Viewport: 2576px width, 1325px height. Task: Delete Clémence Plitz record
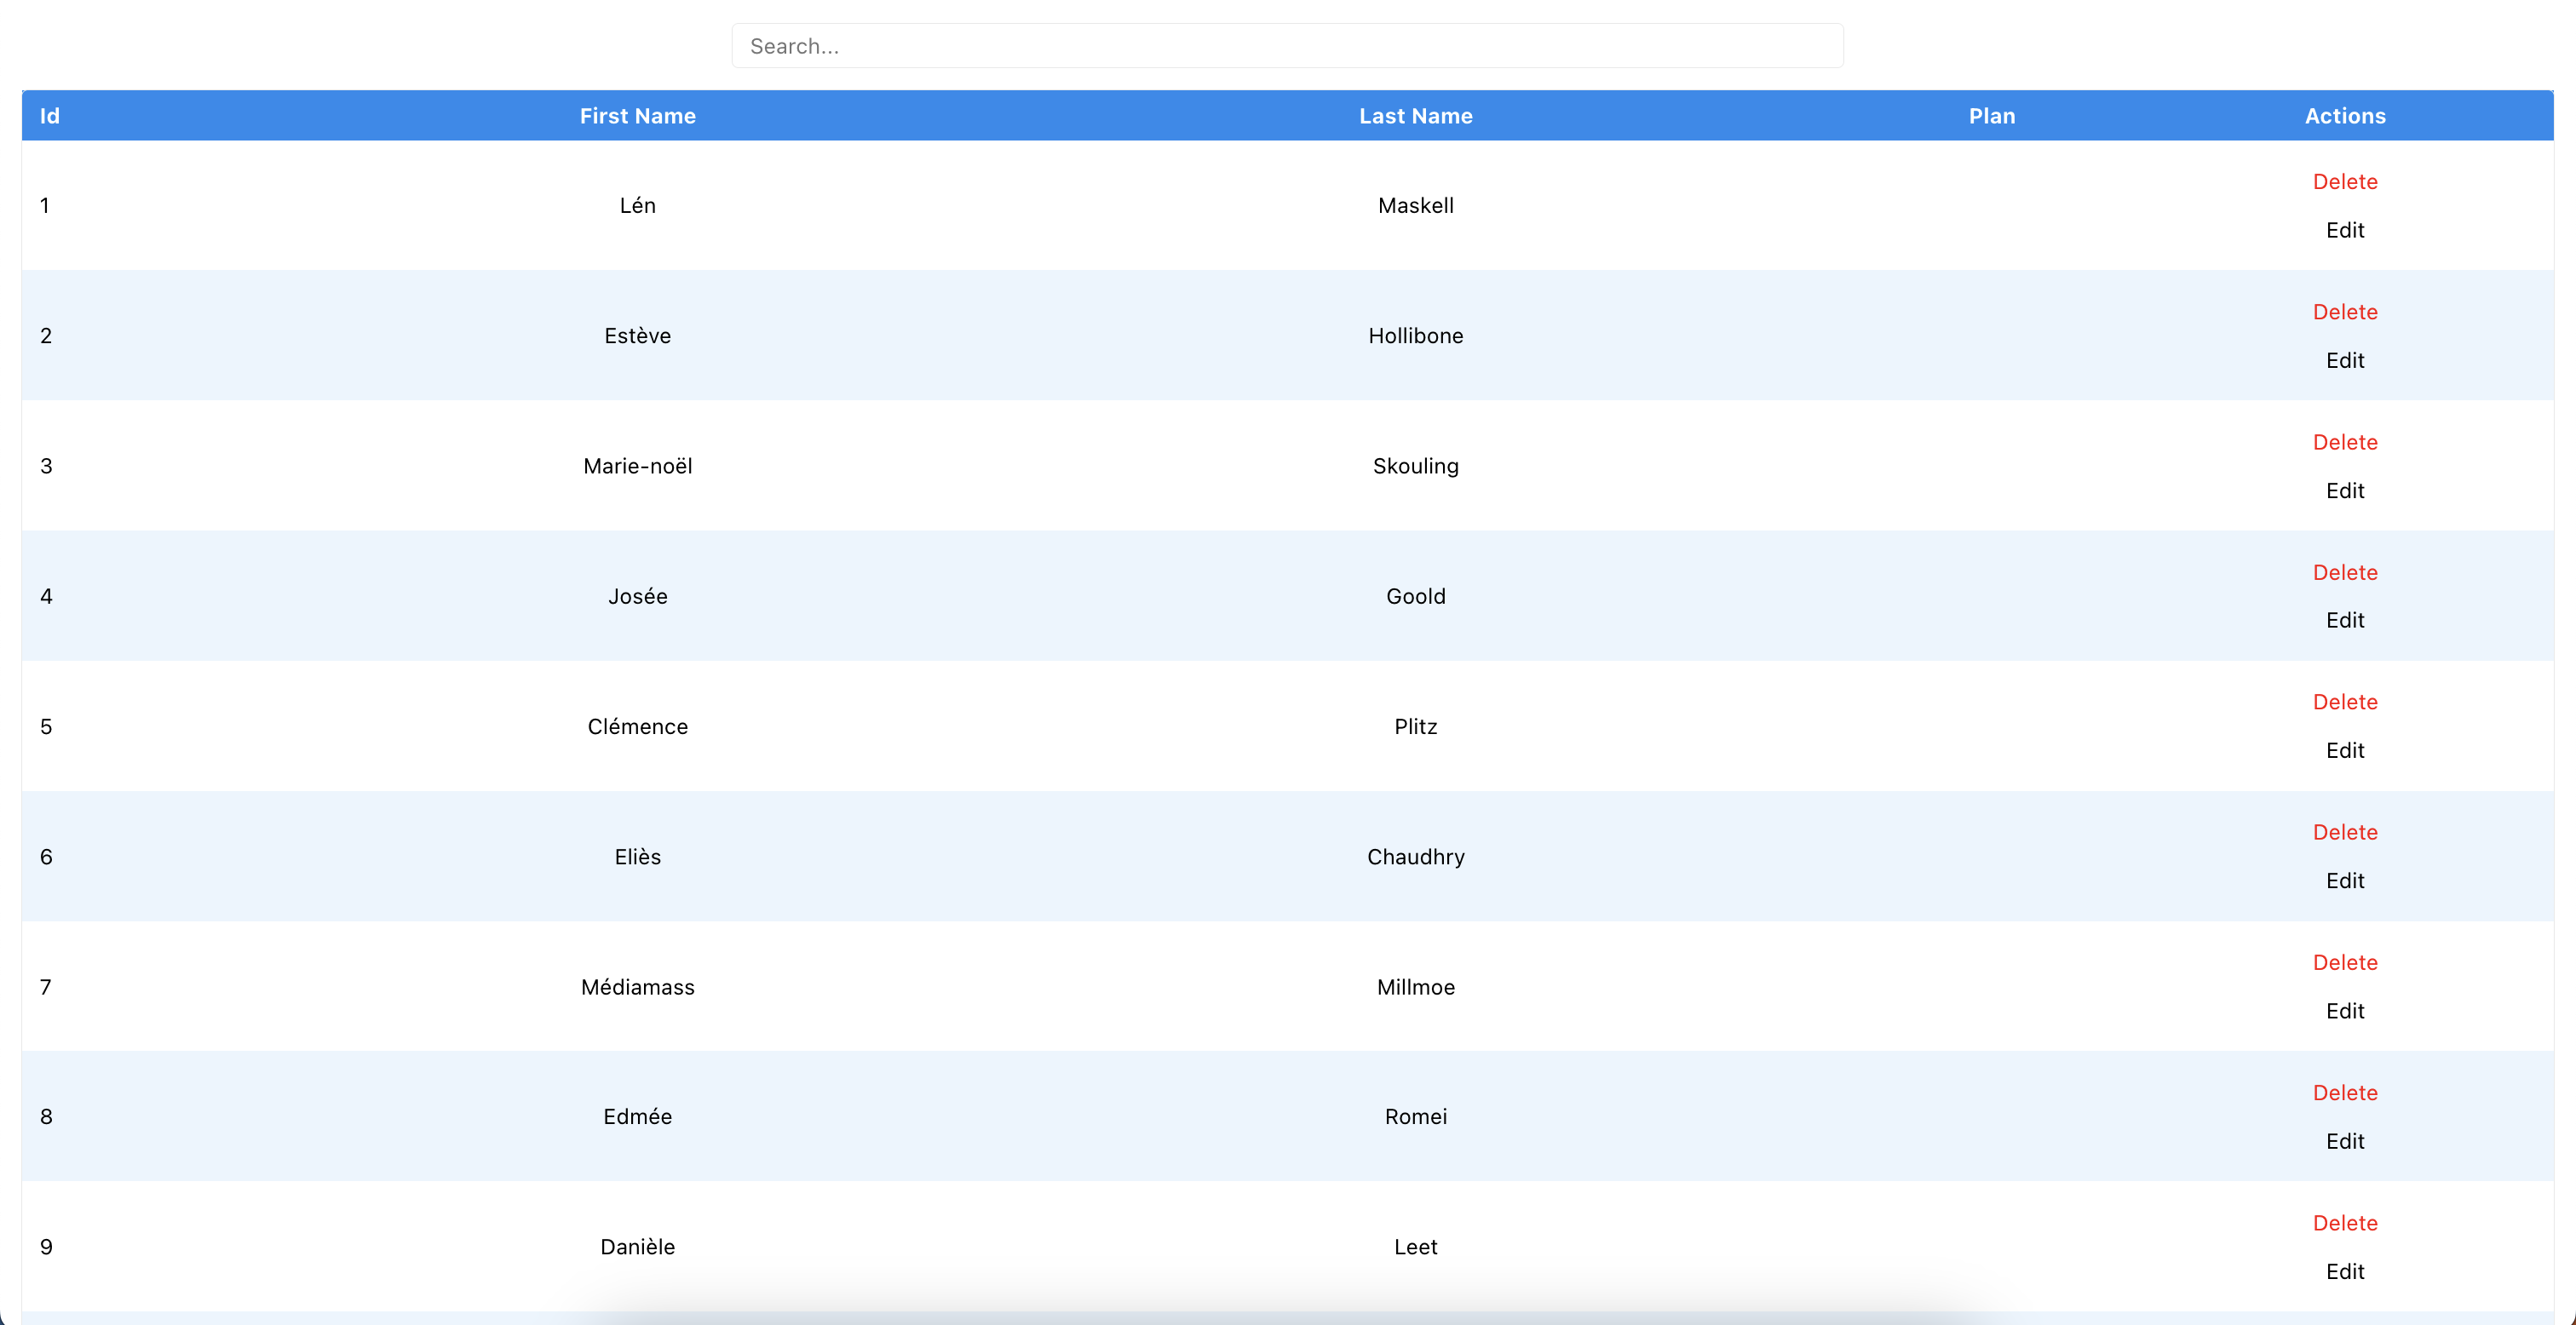2344,702
